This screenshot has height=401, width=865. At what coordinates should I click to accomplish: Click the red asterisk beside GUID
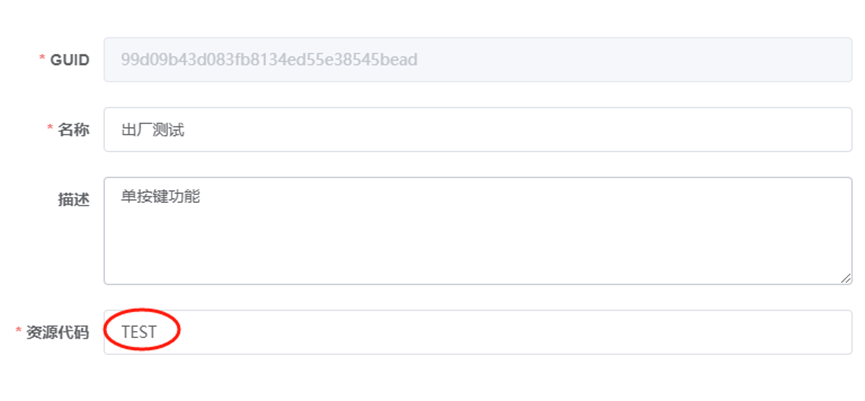click(x=42, y=60)
